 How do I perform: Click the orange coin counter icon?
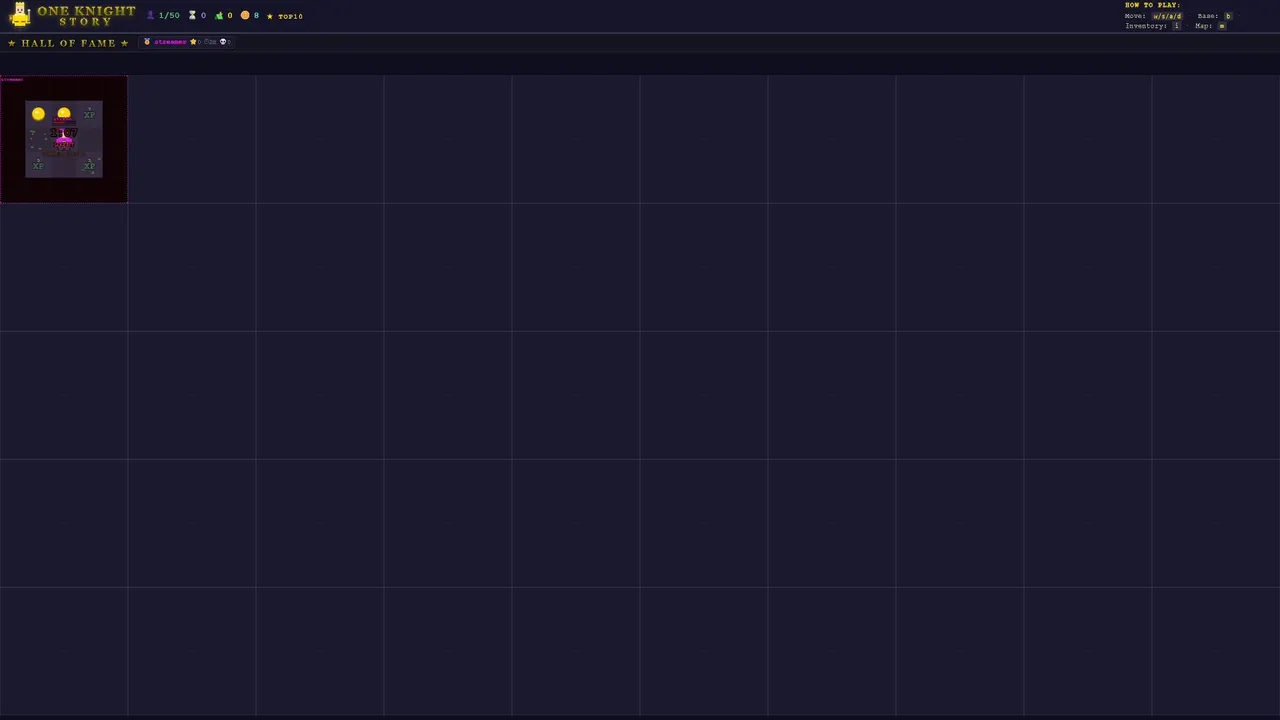click(x=245, y=15)
